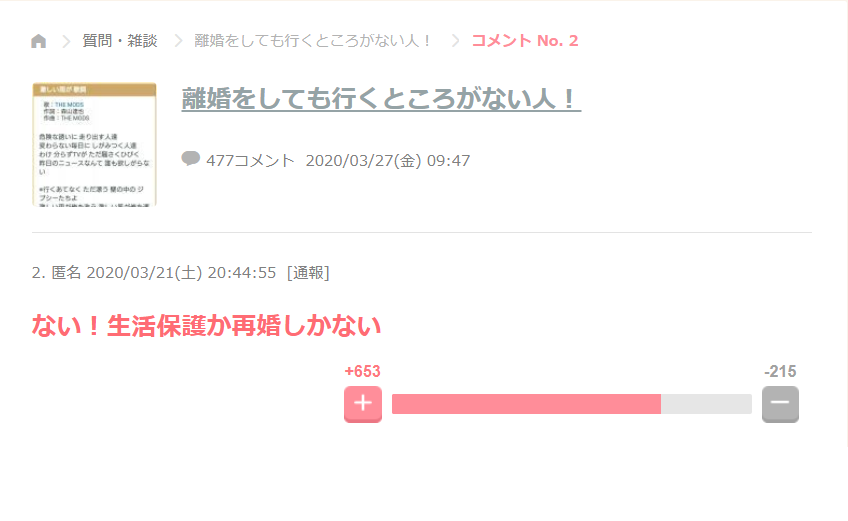Click the comment timestamp 2020/03/21(土) 20:44:55
The width and height of the screenshot is (848, 521).
point(181,272)
